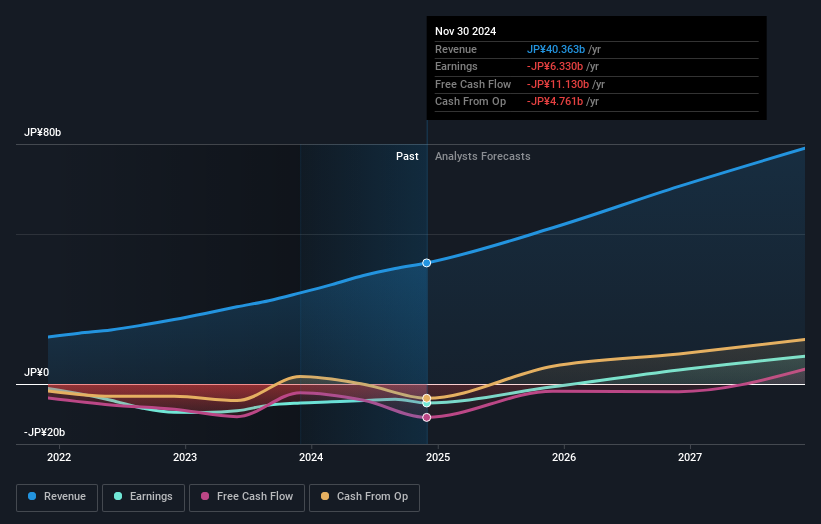This screenshot has width=821, height=524.
Task: Click the blue Revenue legend dot
Action: tap(32, 496)
